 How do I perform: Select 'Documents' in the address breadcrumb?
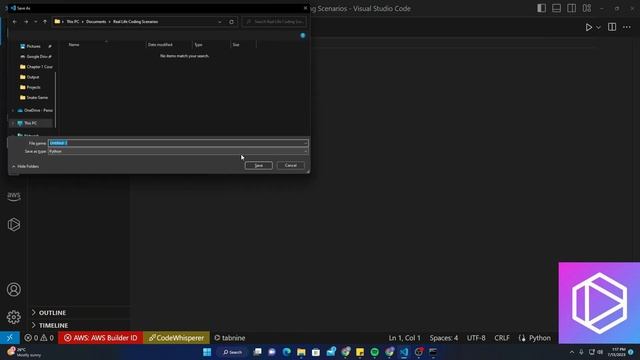pyautogui.click(x=96, y=22)
